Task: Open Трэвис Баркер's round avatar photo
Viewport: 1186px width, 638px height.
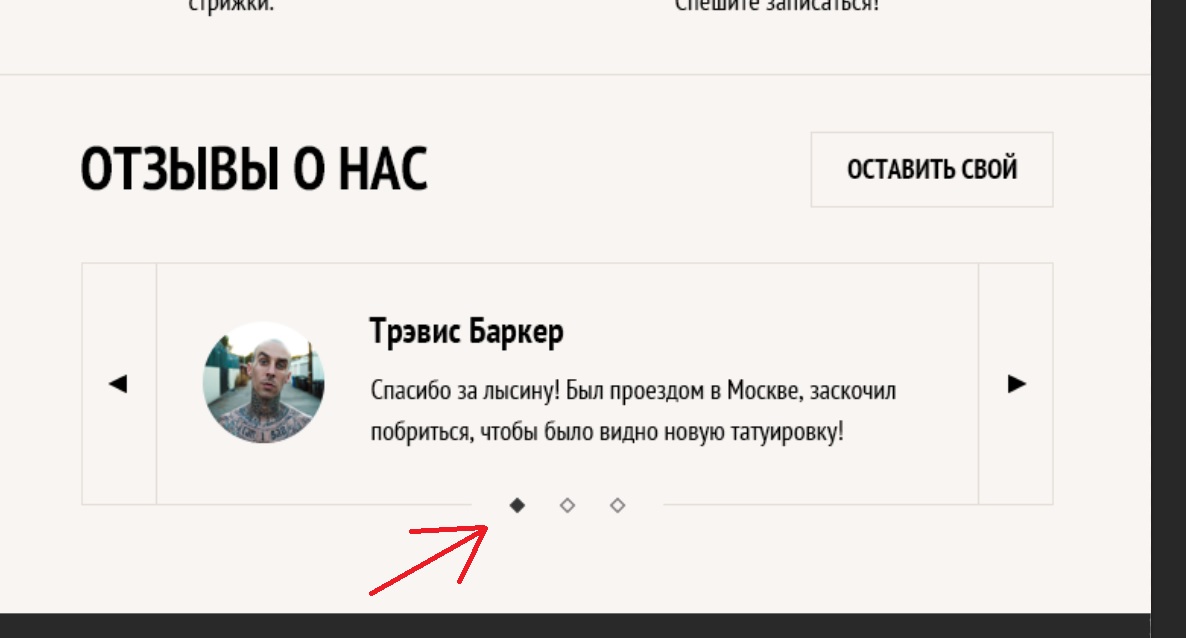Action: pyautogui.click(x=264, y=382)
